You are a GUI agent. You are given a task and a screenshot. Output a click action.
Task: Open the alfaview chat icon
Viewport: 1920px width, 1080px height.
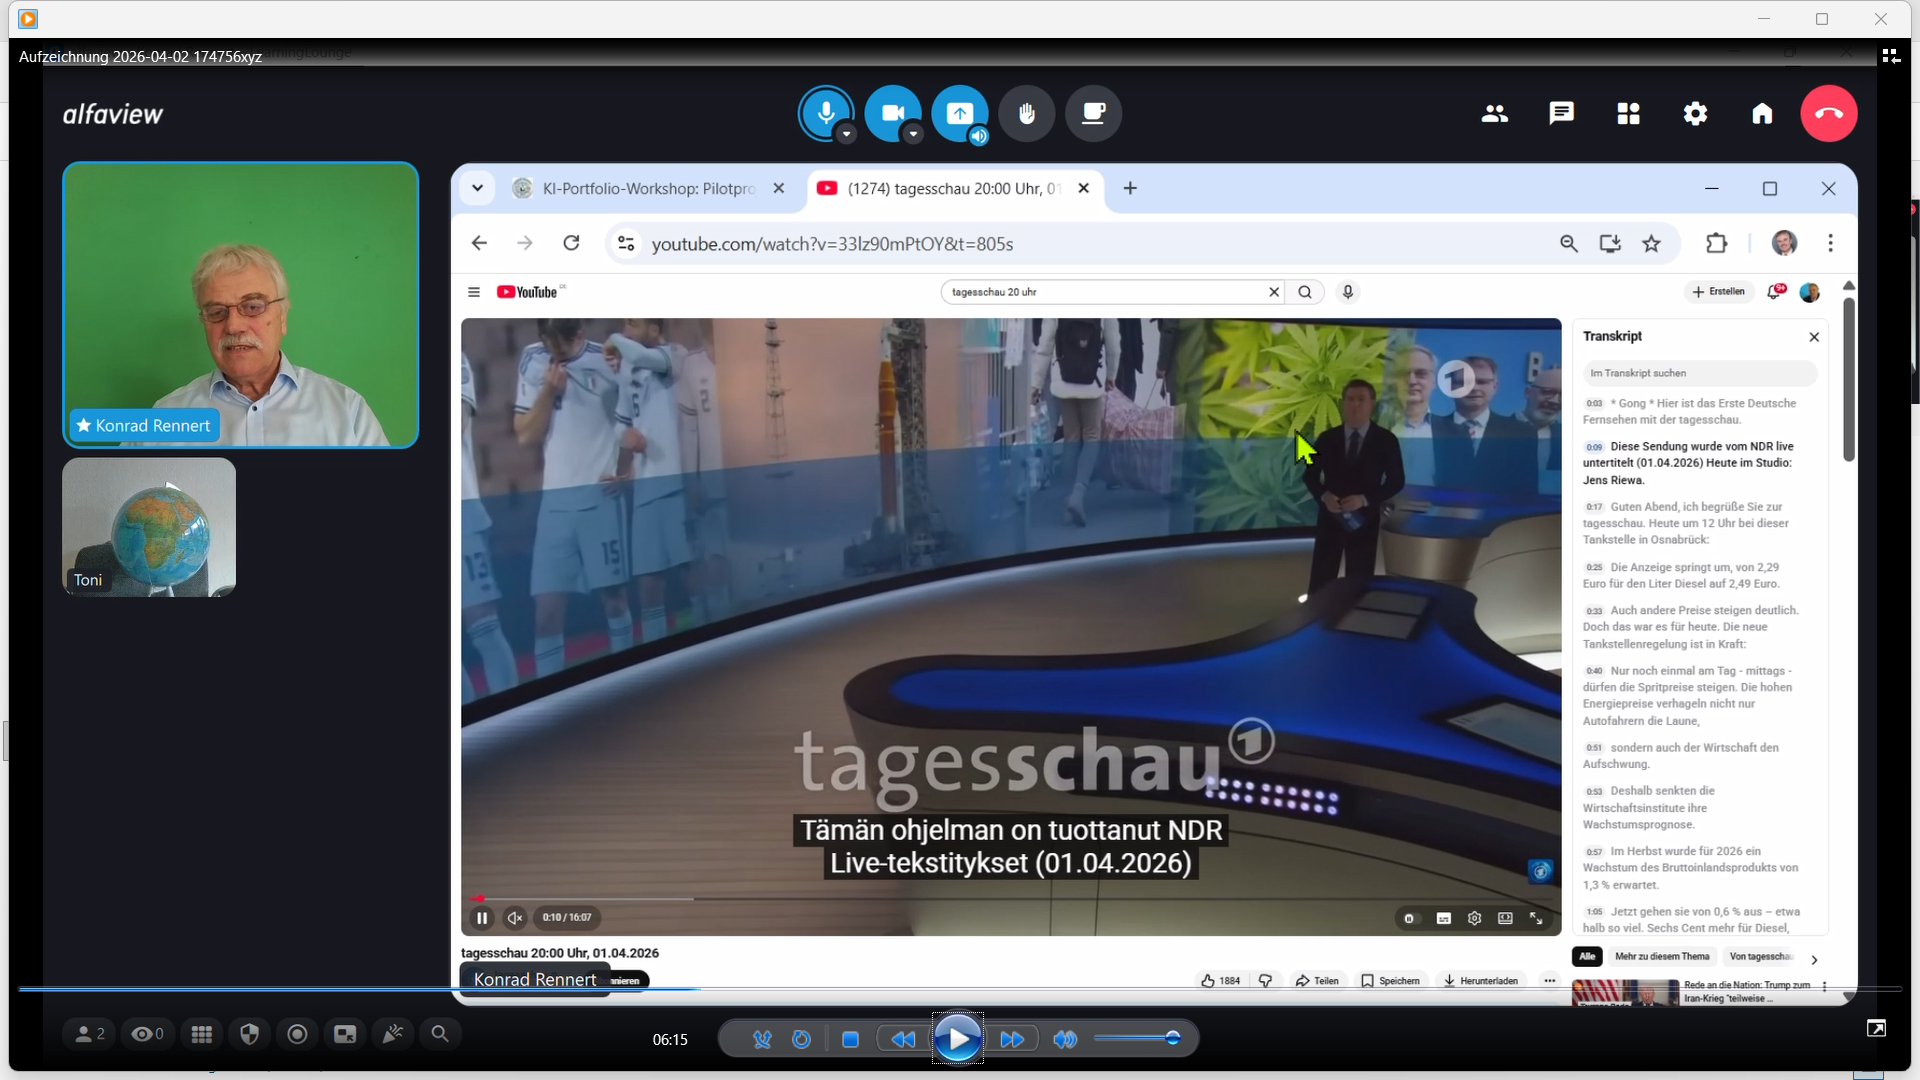pyautogui.click(x=1561, y=114)
